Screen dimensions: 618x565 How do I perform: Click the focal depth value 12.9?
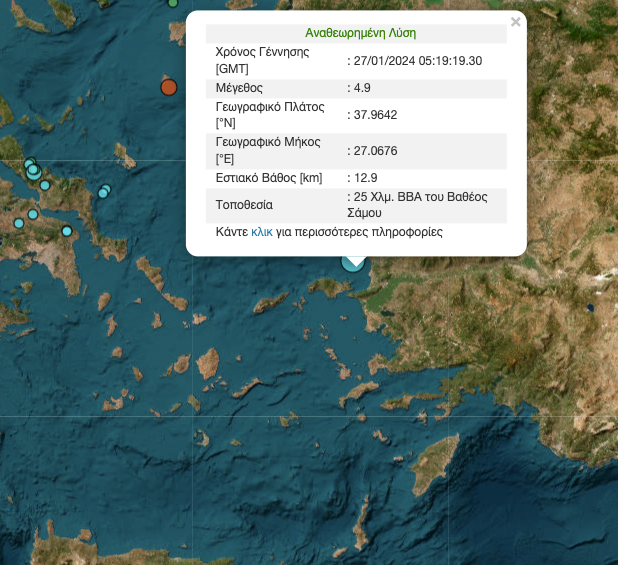point(365,178)
